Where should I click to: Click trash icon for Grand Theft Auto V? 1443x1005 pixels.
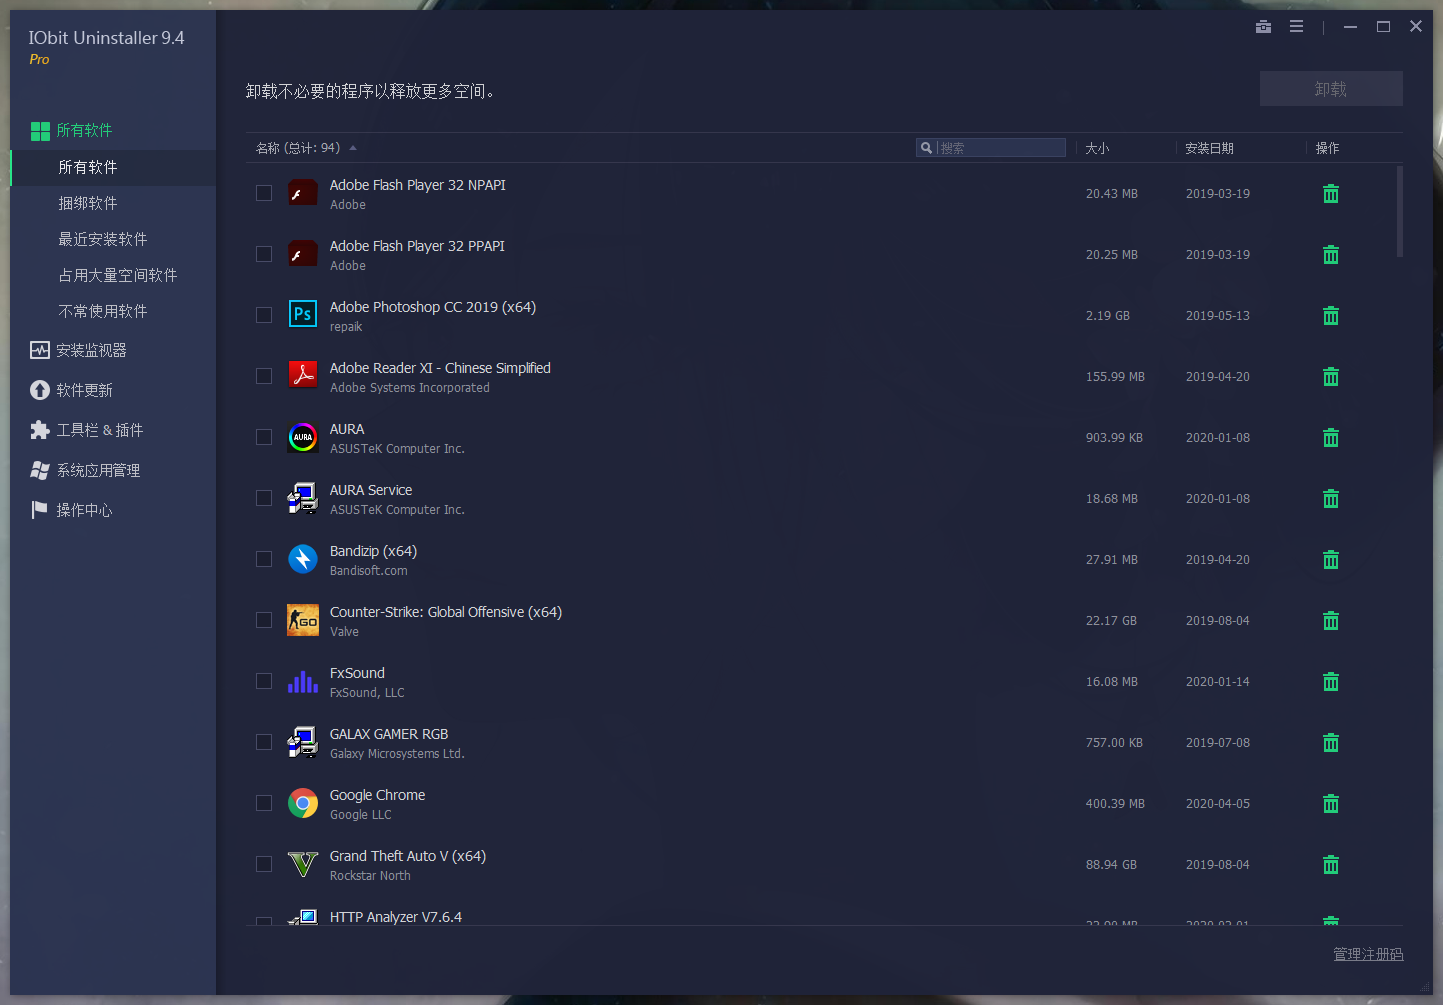coord(1331,865)
